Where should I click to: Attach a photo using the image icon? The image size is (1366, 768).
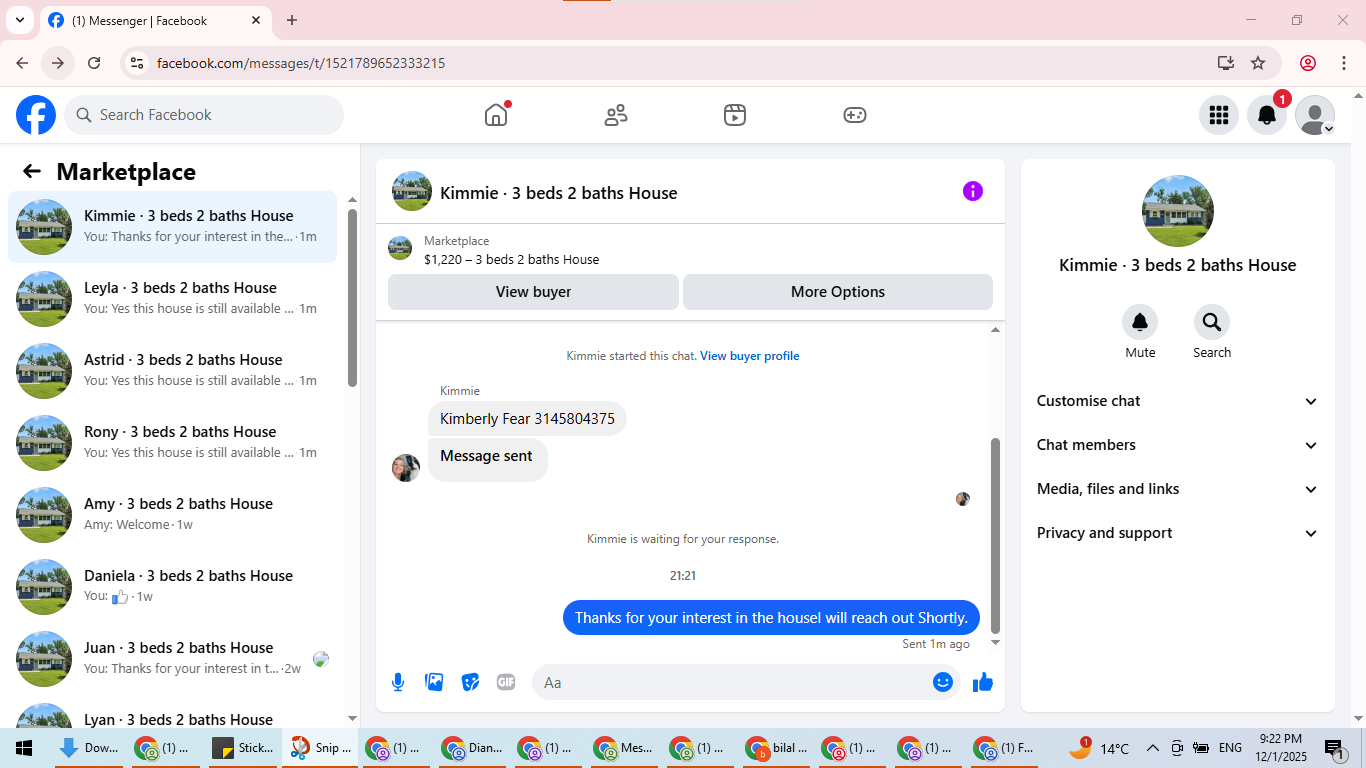click(434, 682)
